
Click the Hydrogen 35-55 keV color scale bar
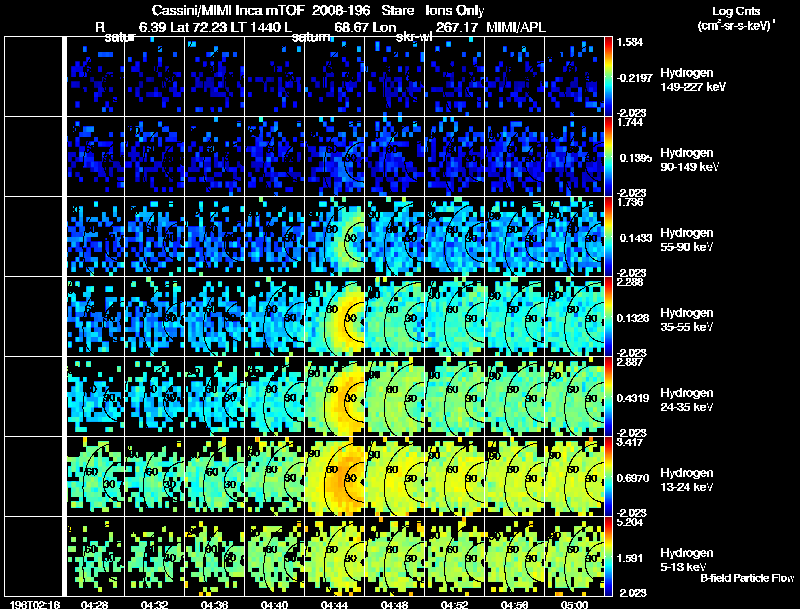coord(608,316)
